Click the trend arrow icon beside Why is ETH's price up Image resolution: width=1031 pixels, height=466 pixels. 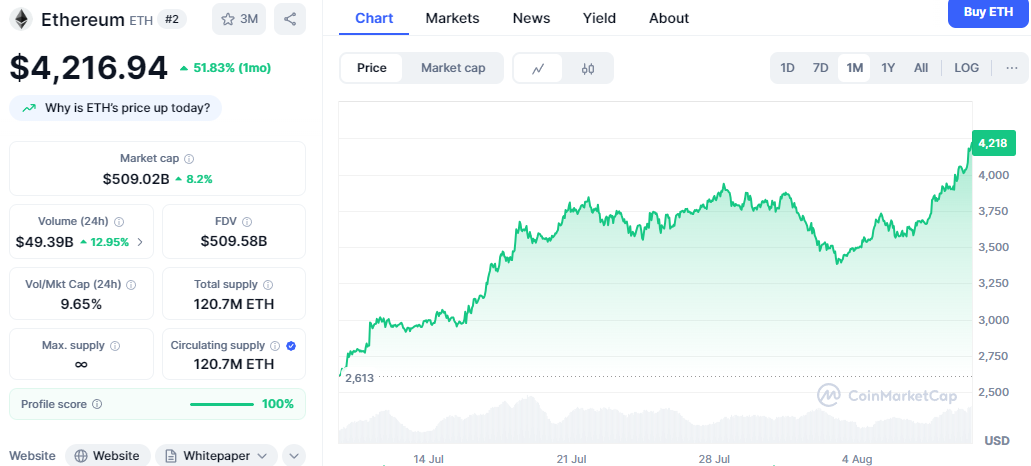pos(29,108)
